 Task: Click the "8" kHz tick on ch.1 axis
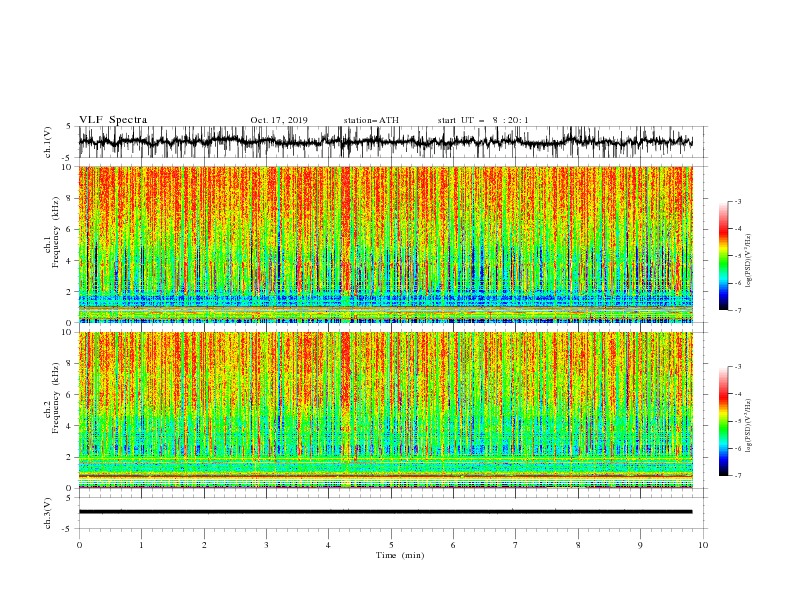click(71, 198)
